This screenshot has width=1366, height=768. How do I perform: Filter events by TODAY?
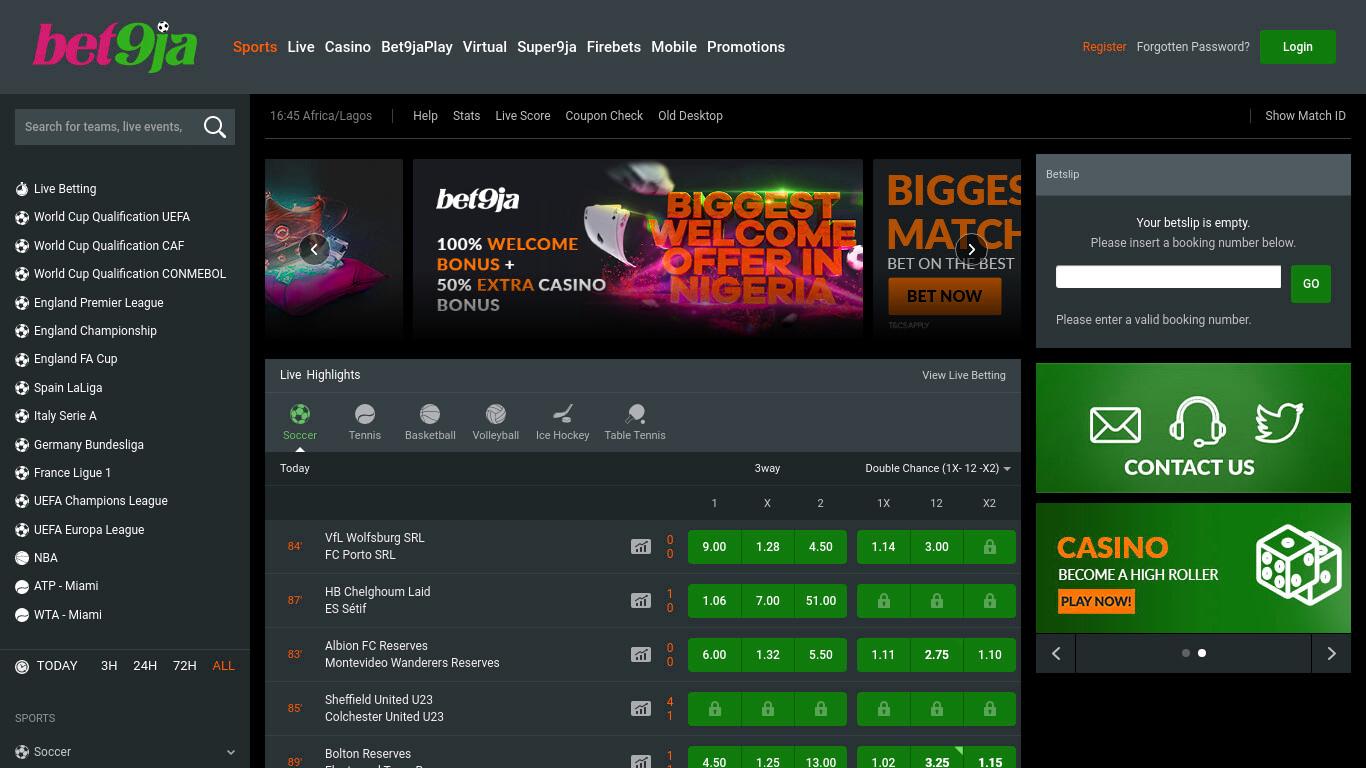57,666
